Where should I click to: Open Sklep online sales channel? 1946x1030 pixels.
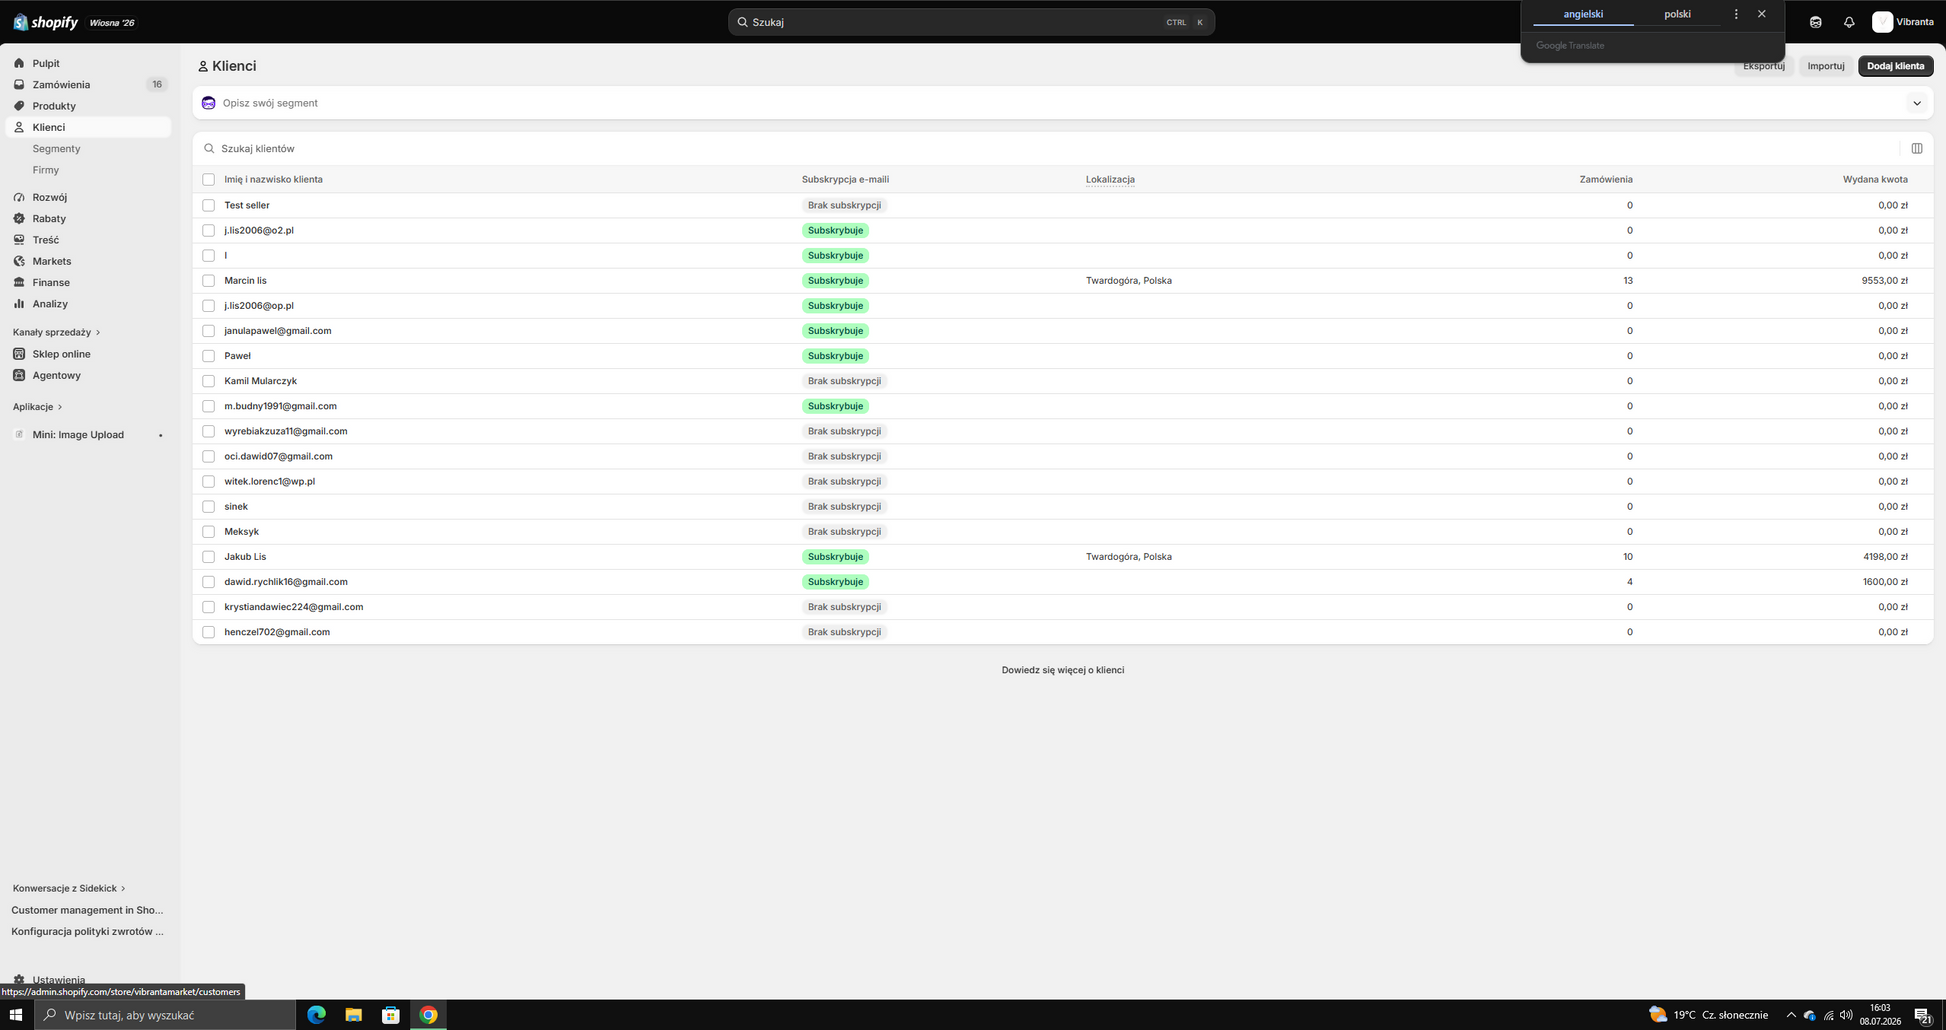pos(61,354)
